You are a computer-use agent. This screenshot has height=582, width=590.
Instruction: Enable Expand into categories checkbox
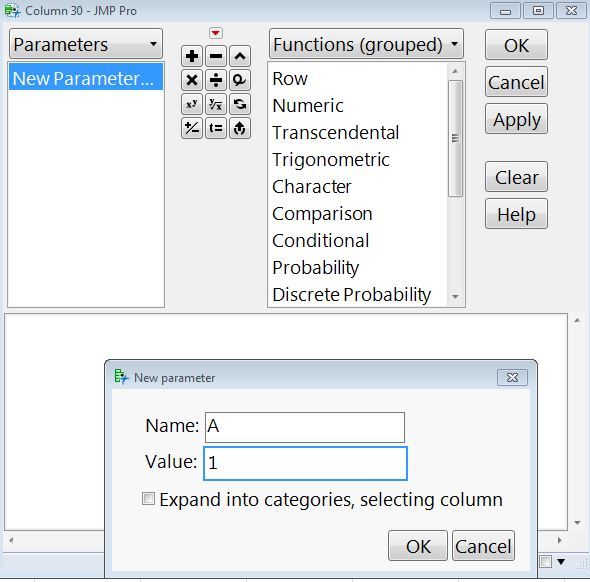click(148, 499)
